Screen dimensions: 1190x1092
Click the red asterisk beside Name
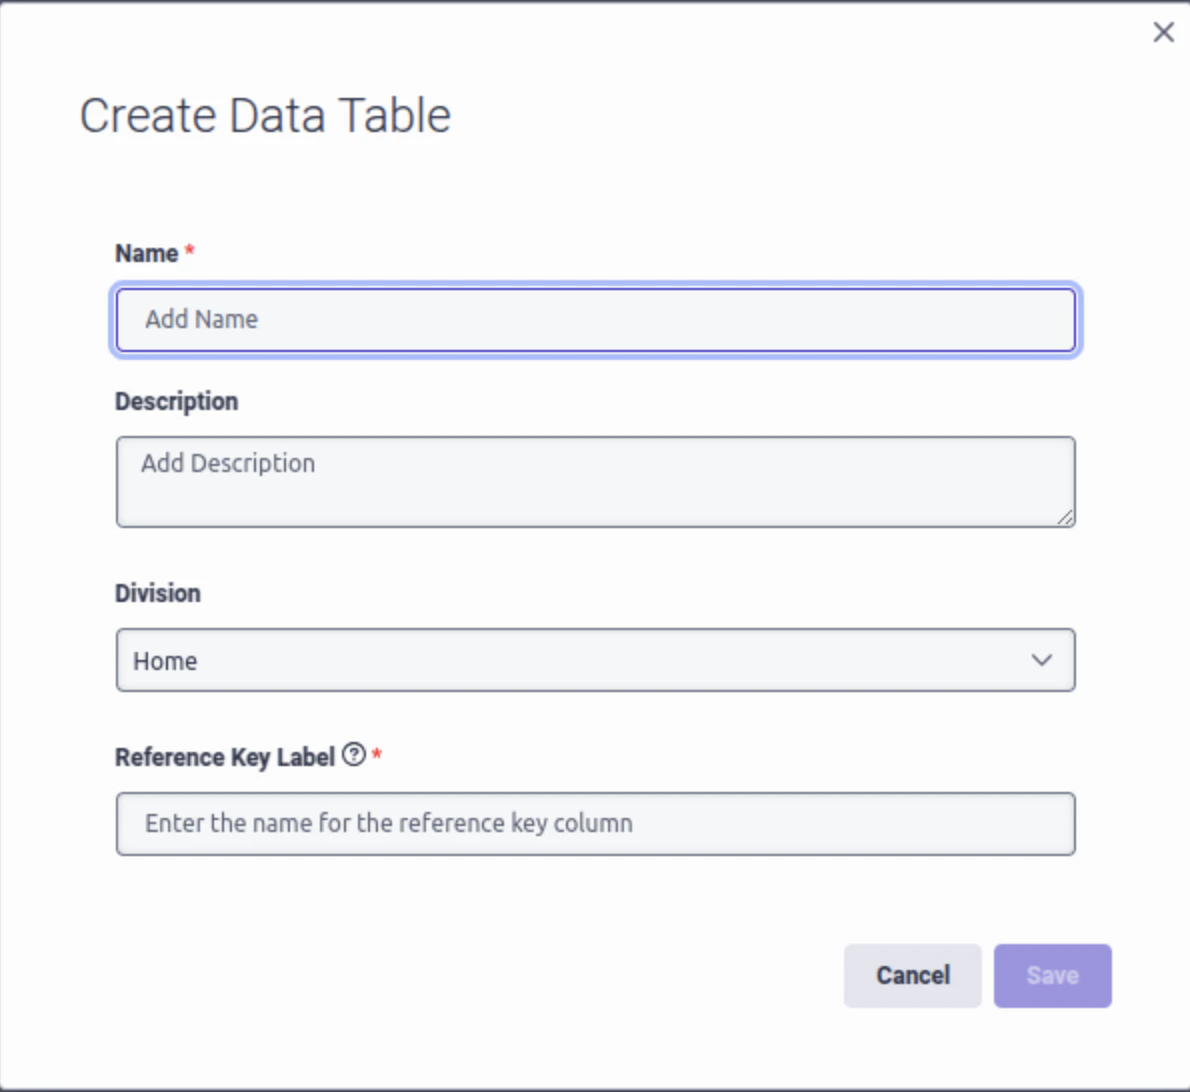[190, 250]
